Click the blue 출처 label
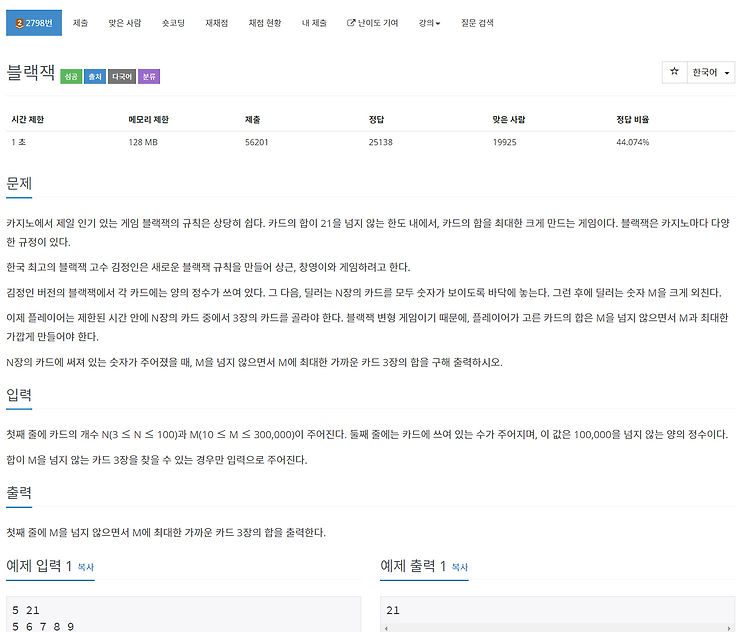 point(95,77)
